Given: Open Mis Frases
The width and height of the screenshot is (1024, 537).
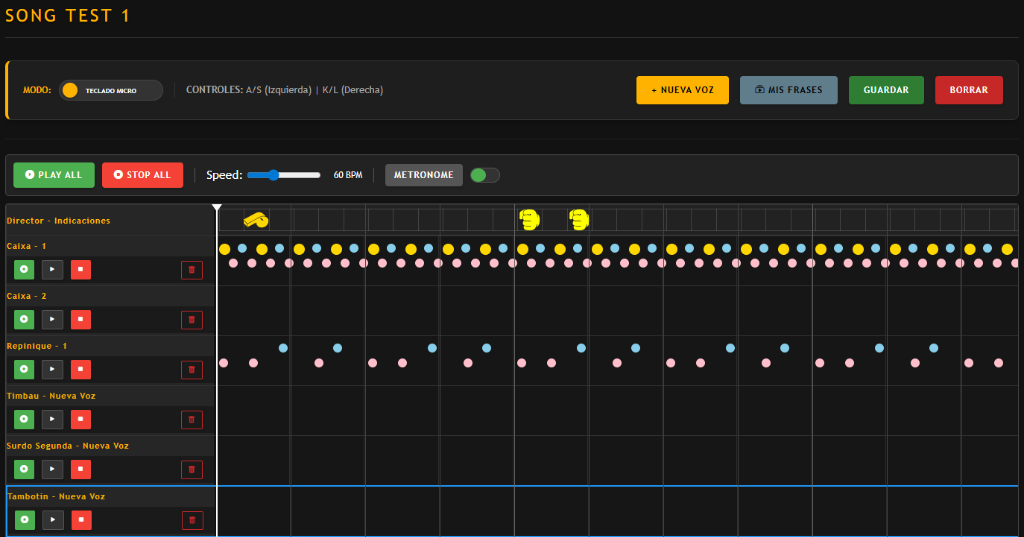Looking at the screenshot, I should tap(788, 90).
